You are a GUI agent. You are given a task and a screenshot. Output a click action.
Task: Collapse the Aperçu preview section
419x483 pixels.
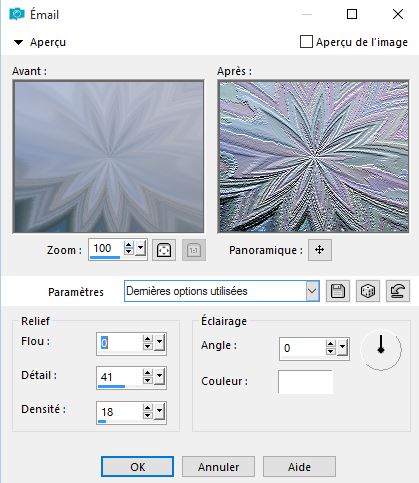(x=18, y=42)
